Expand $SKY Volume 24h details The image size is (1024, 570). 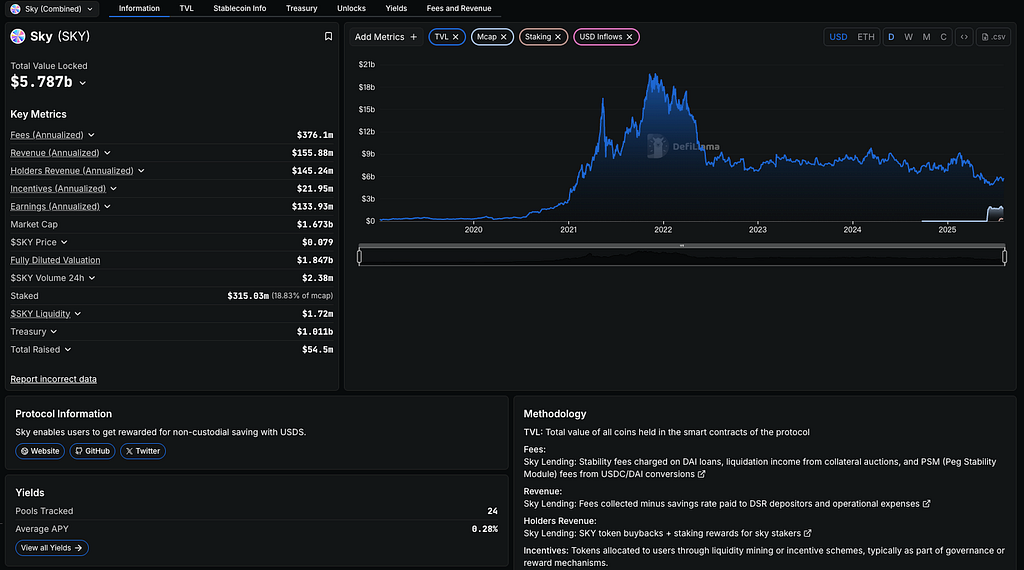[92, 278]
